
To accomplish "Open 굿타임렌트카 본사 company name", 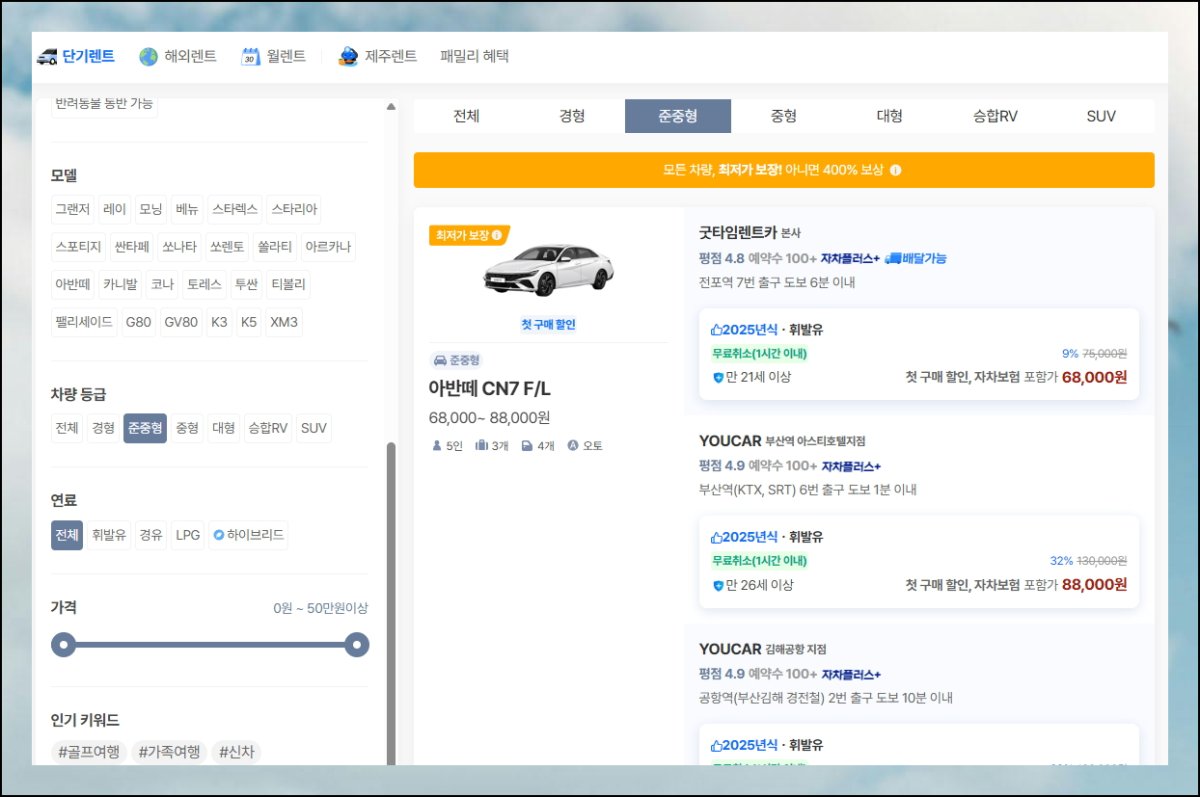I will click(x=750, y=232).
